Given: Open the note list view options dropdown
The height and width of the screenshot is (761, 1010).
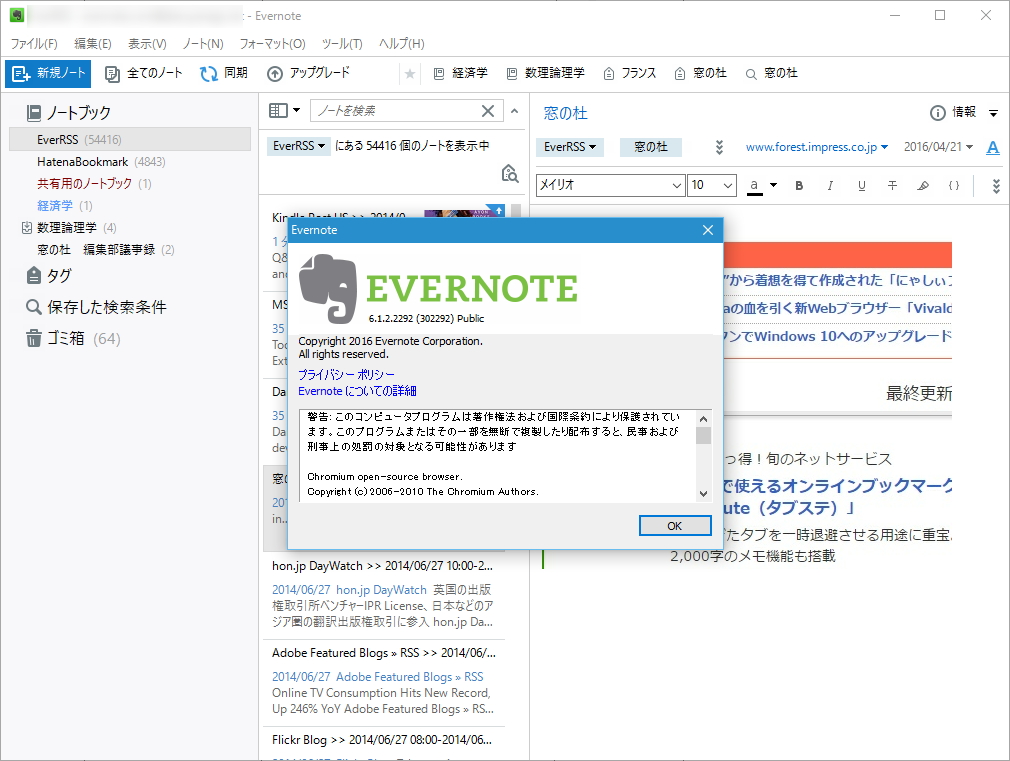Looking at the screenshot, I should 284,110.
